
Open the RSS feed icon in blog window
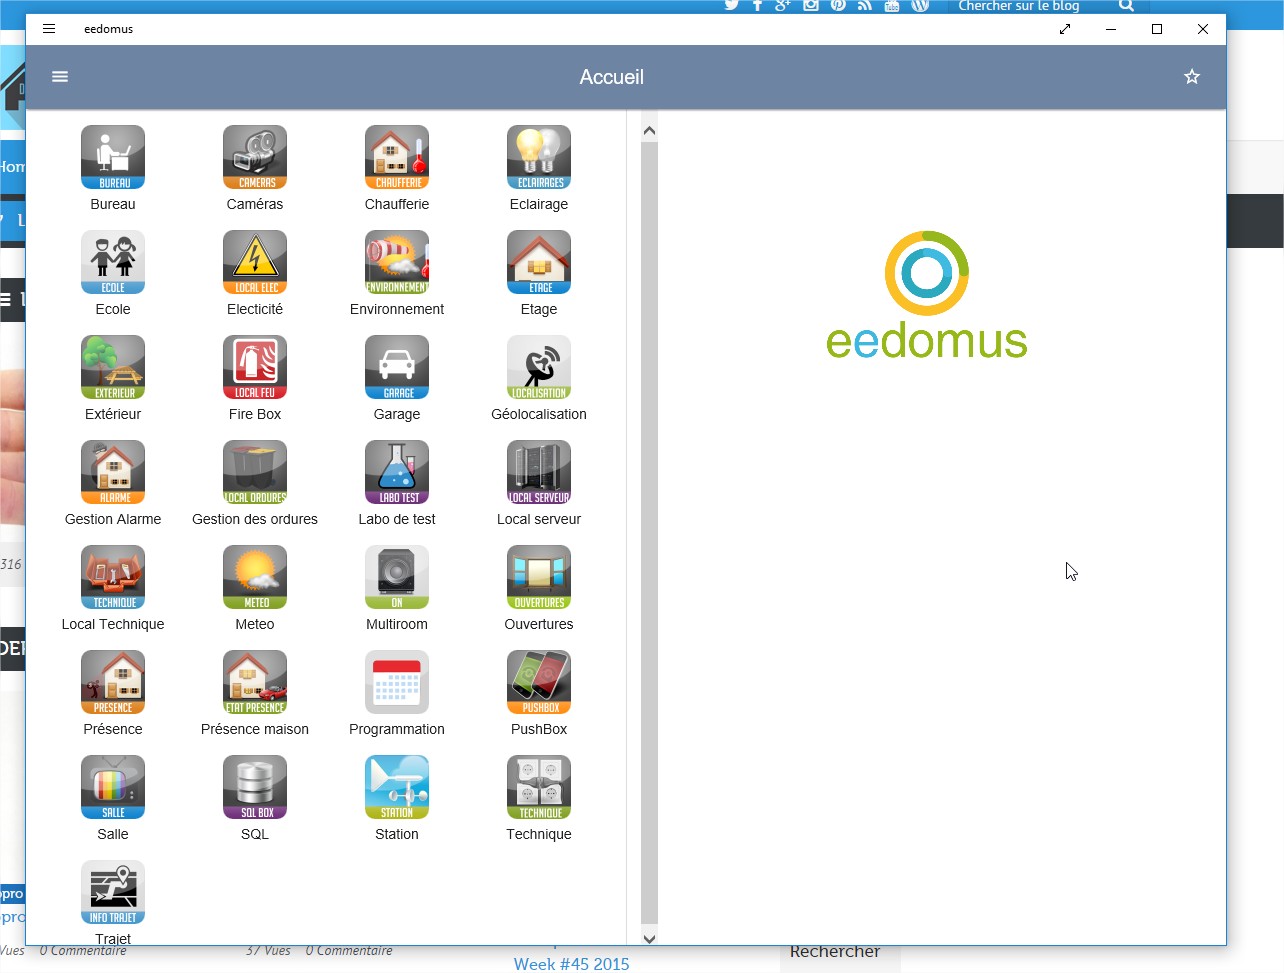[x=865, y=6]
